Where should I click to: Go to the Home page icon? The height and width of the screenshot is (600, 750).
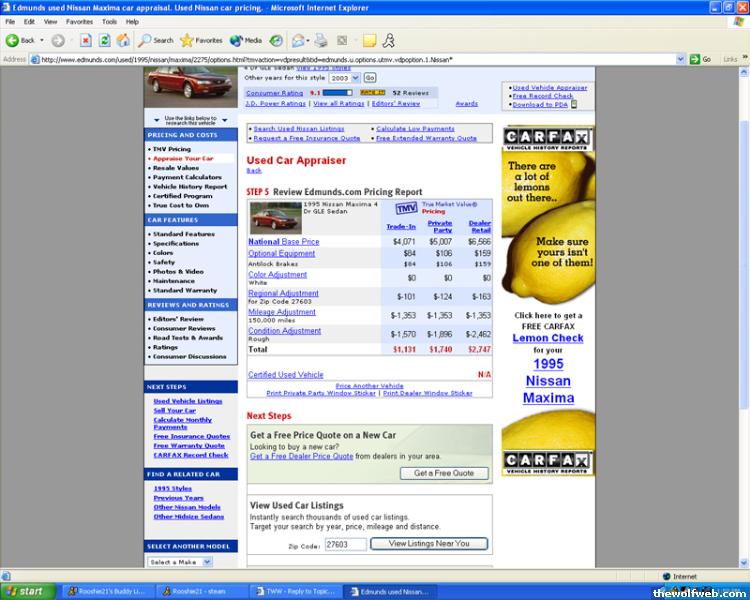coord(122,40)
